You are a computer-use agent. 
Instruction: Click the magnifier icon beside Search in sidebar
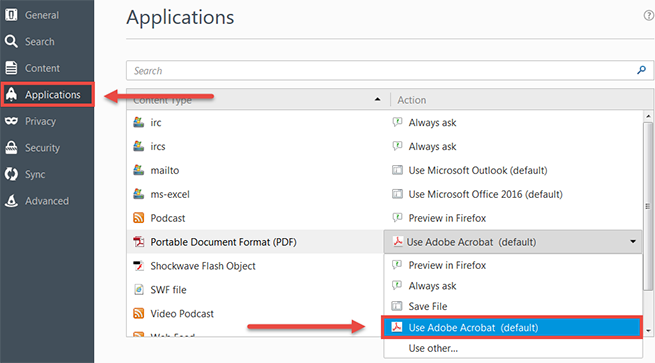tap(11, 41)
